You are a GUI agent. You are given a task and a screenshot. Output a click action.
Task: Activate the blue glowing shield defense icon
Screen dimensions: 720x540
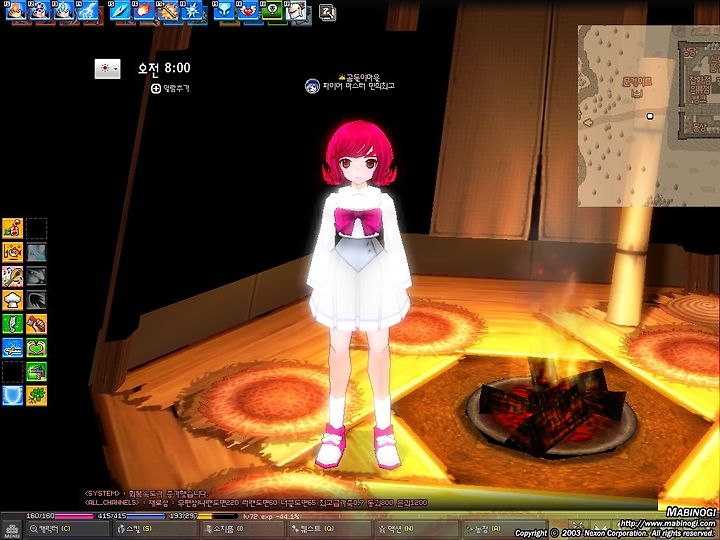pyautogui.click(x=12, y=395)
